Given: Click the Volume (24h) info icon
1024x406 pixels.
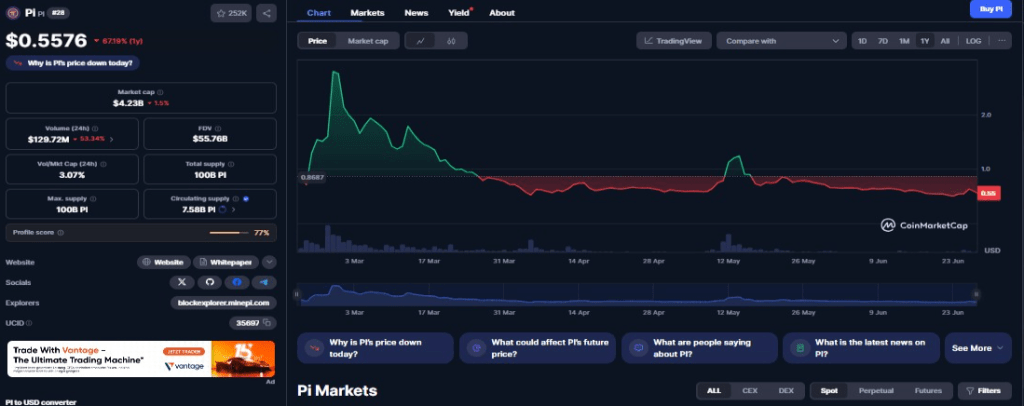Looking at the screenshot, I should (x=95, y=129).
